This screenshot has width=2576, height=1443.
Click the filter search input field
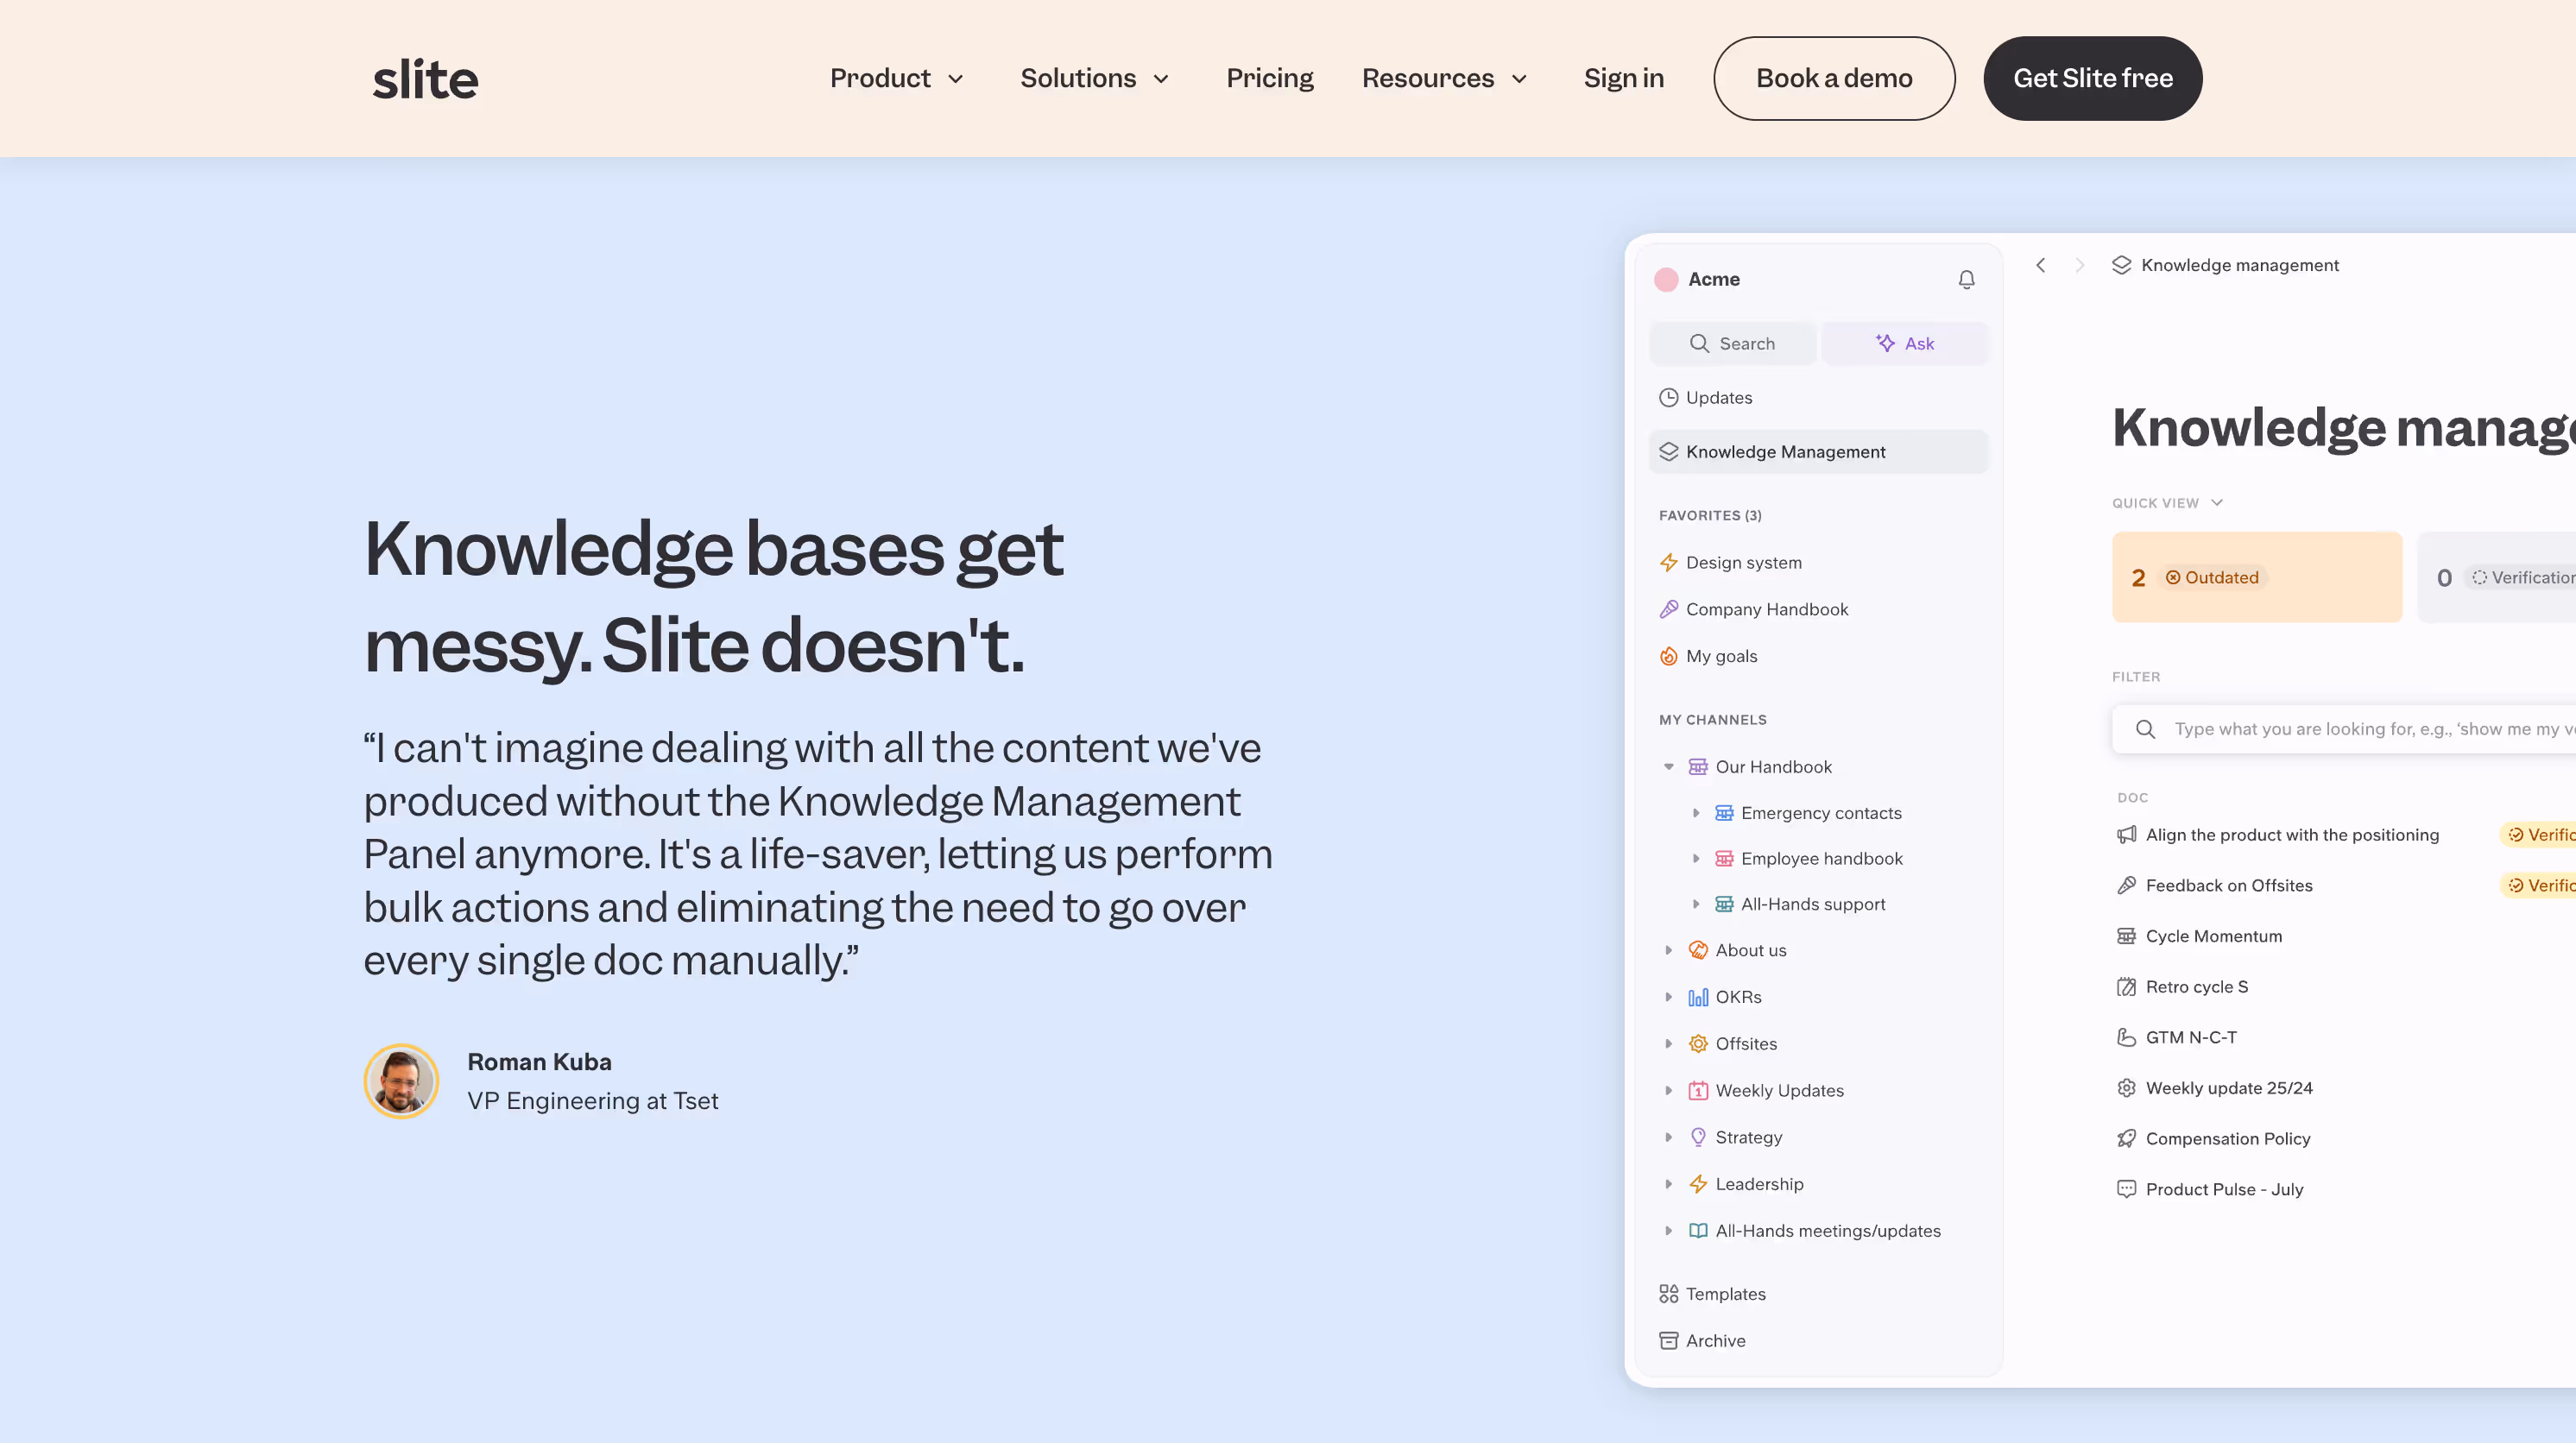[2360, 729]
